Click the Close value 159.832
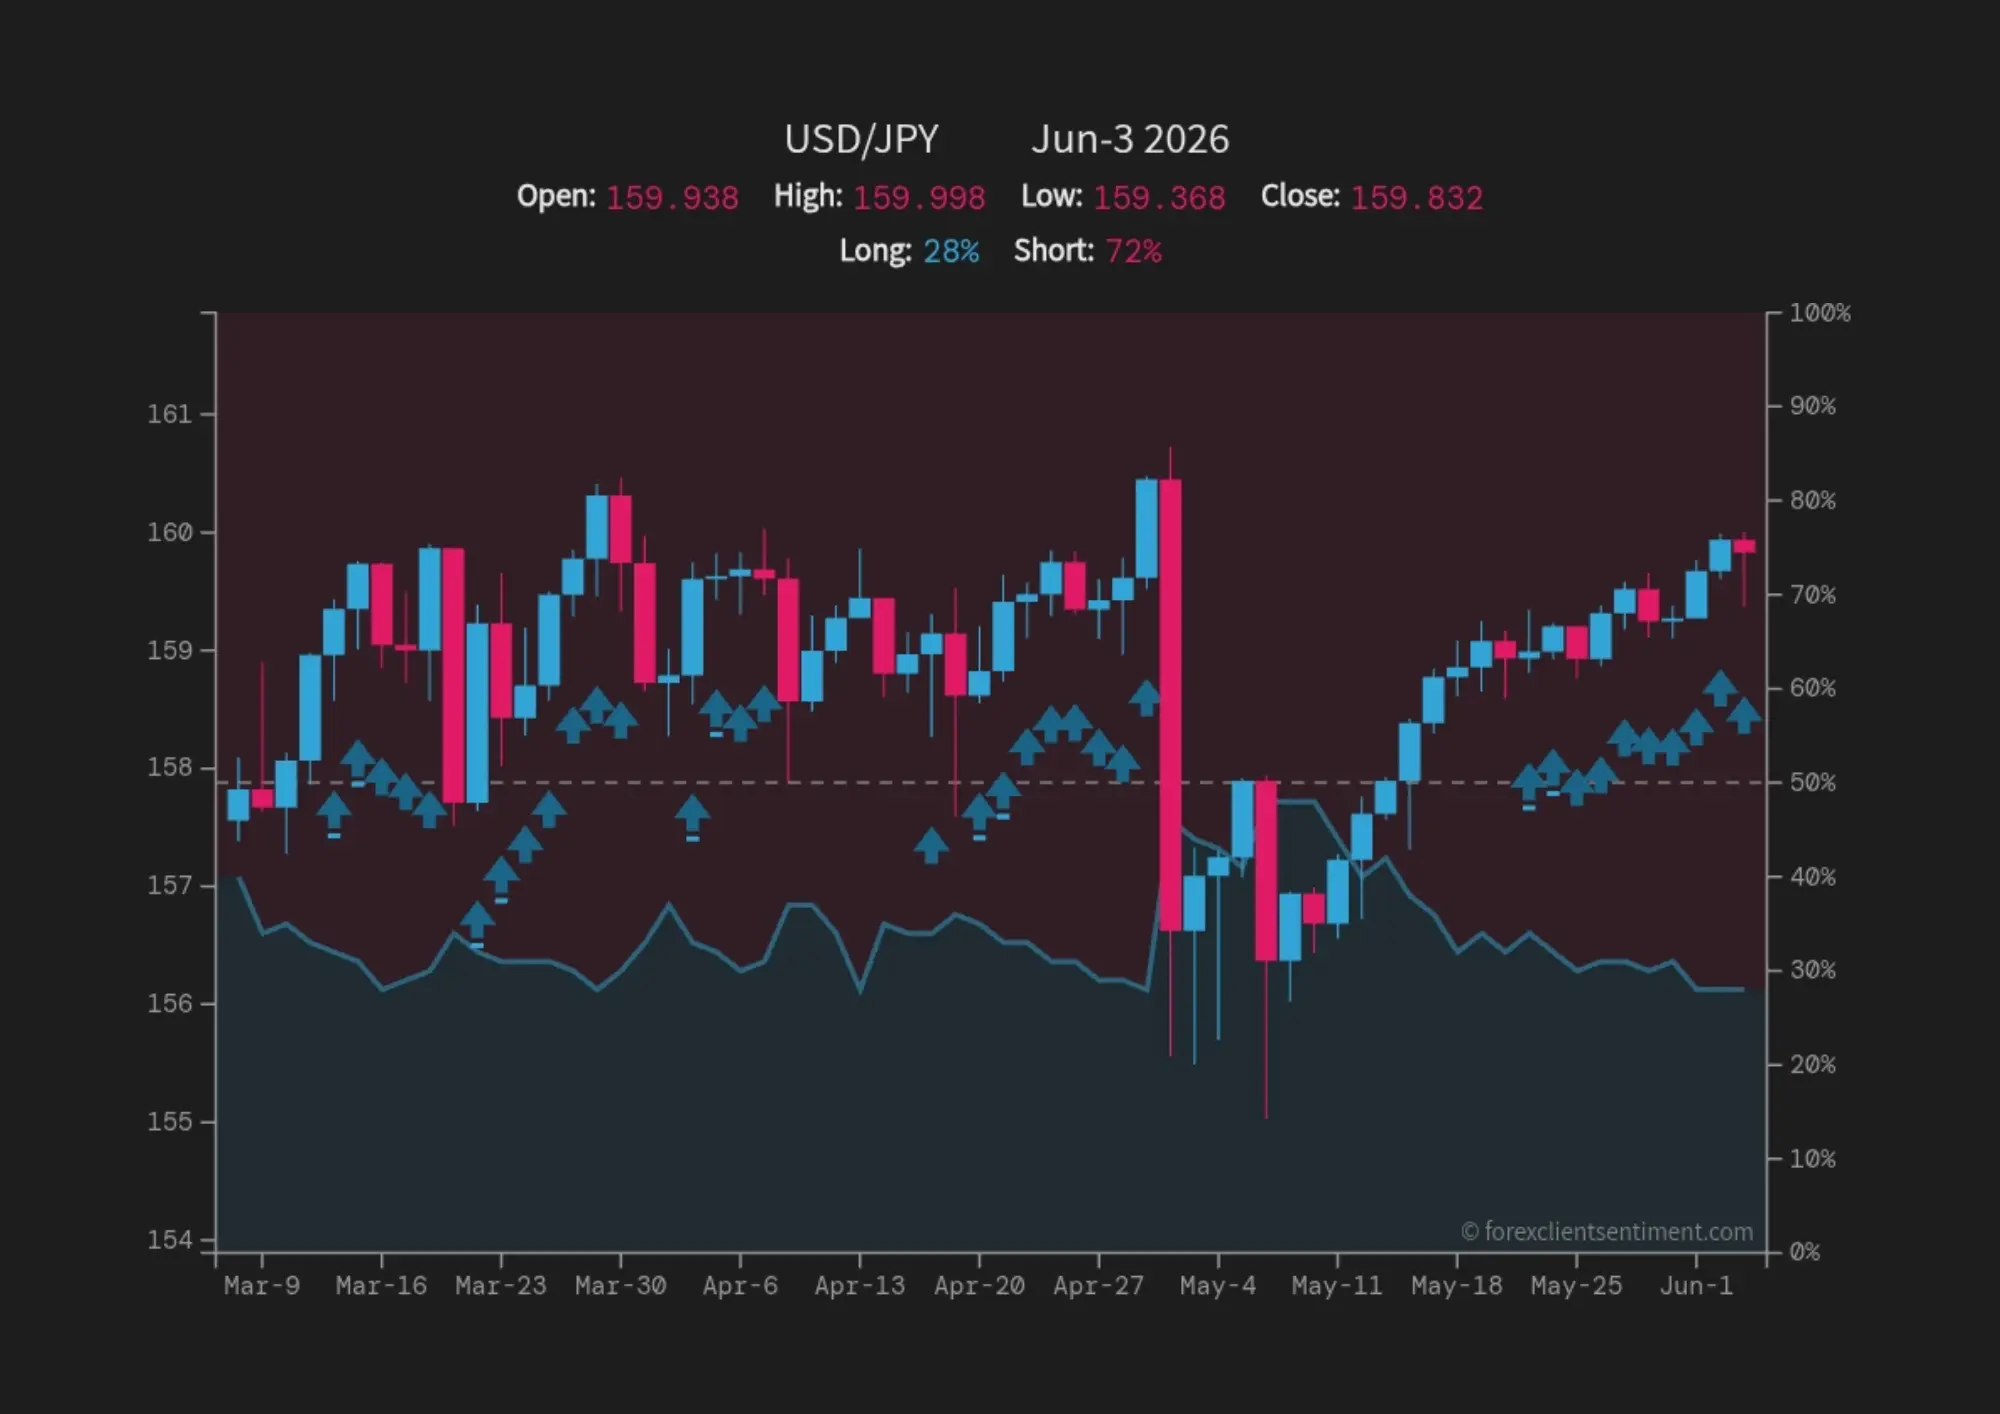 coord(1417,198)
